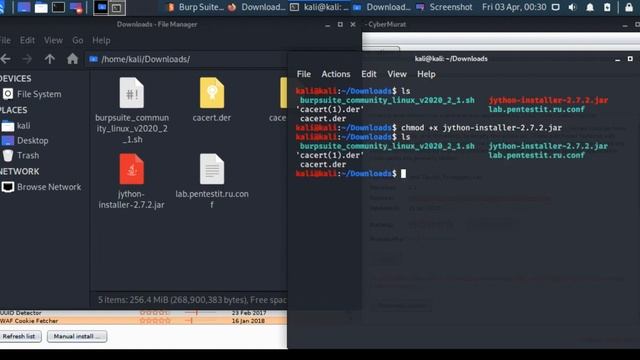Open the terminal Actions menu
The height and width of the screenshot is (360, 640).
pos(336,74)
